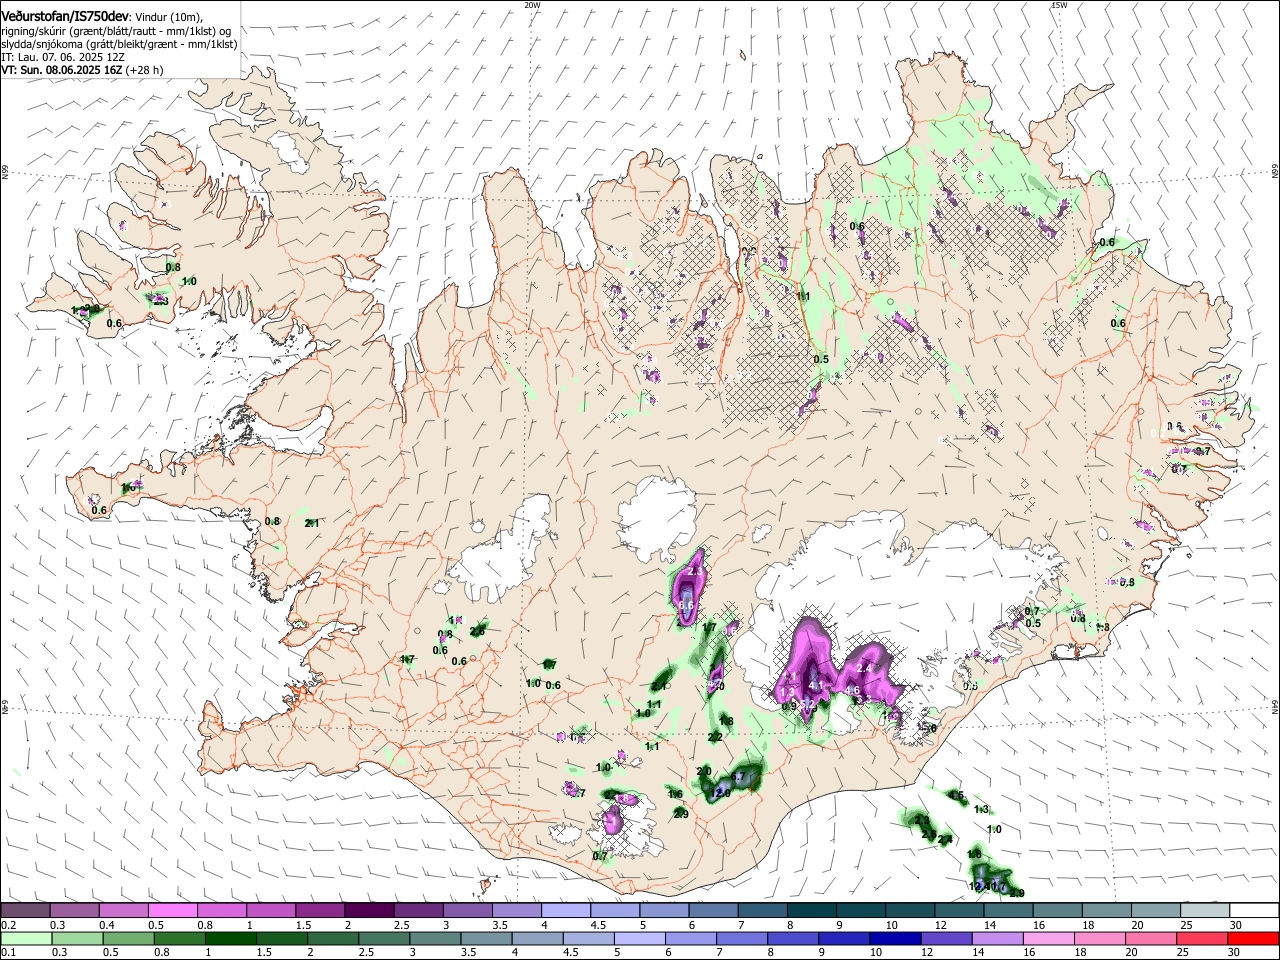Click the 3.5 lavender swatch in the upper legend row
The width and height of the screenshot is (1280, 960).
coord(517,911)
